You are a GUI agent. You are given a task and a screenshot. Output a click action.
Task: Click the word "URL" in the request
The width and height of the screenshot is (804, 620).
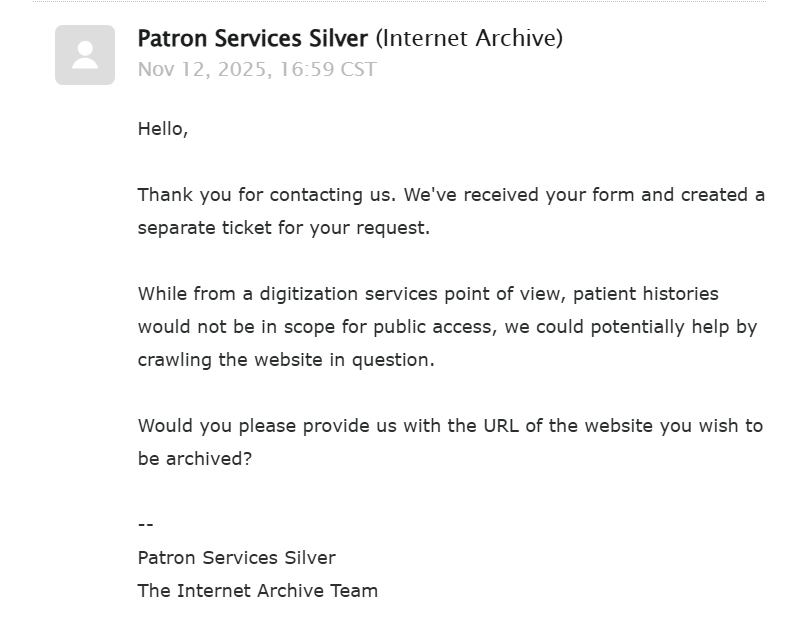501,426
